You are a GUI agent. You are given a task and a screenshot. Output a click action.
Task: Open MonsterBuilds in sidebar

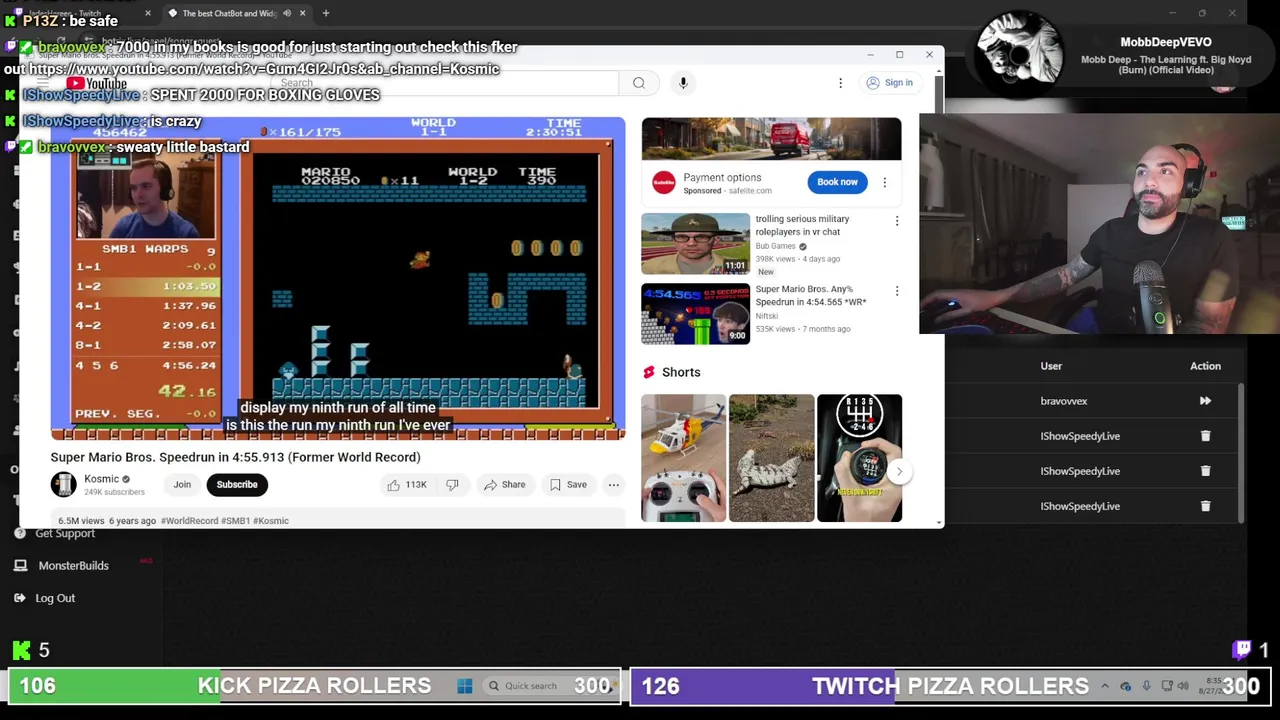click(73, 566)
